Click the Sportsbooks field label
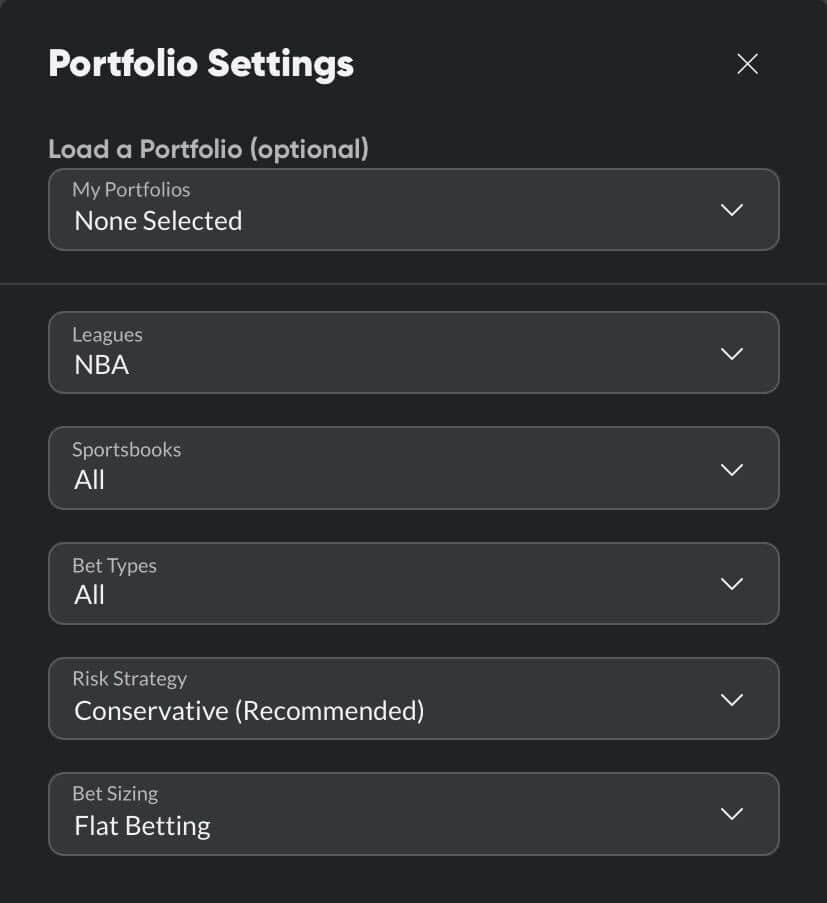827x903 pixels. (x=127, y=450)
